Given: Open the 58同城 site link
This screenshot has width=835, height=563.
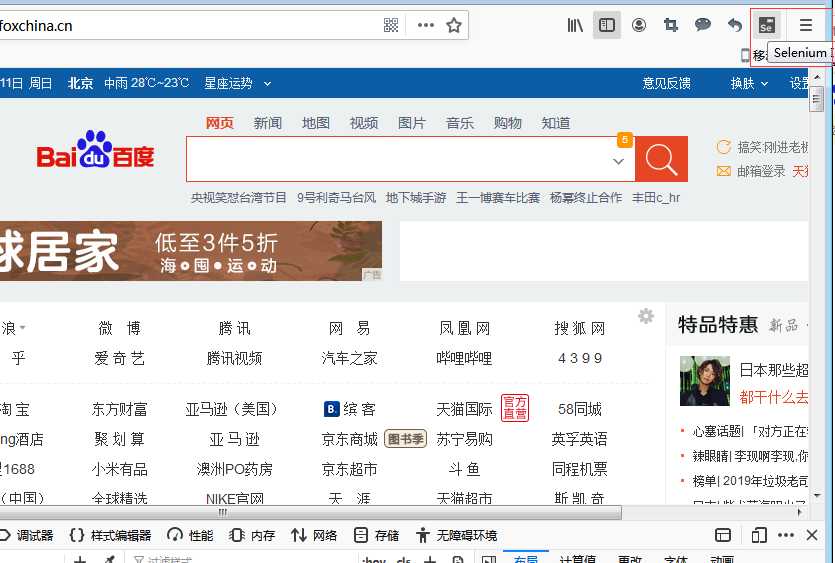Looking at the screenshot, I should [579, 409].
